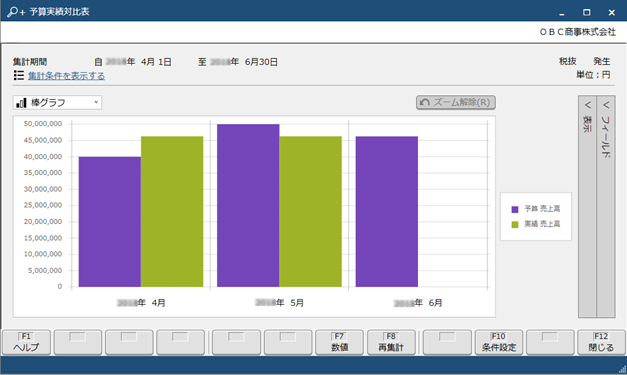Click the purple budget bar for 4月
This screenshot has height=375, width=627.
pyautogui.click(x=110, y=222)
